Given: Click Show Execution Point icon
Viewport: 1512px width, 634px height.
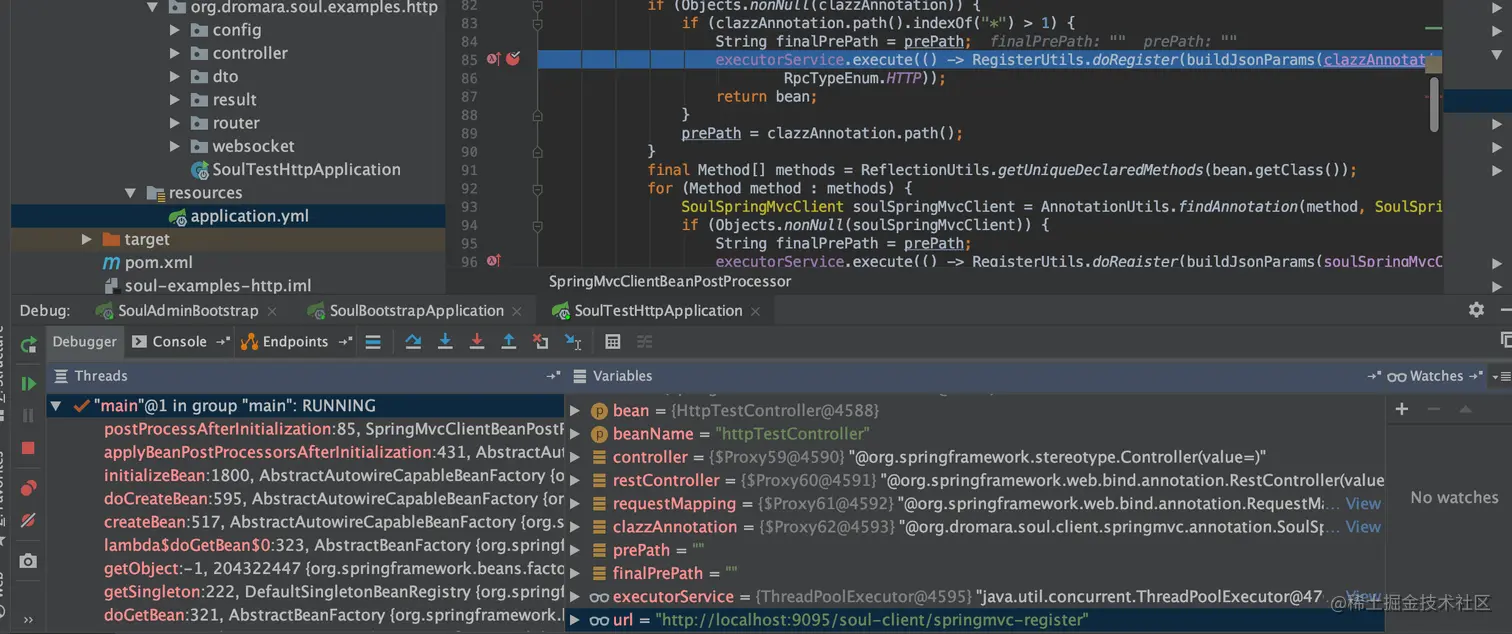Looking at the screenshot, I should (x=373, y=342).
